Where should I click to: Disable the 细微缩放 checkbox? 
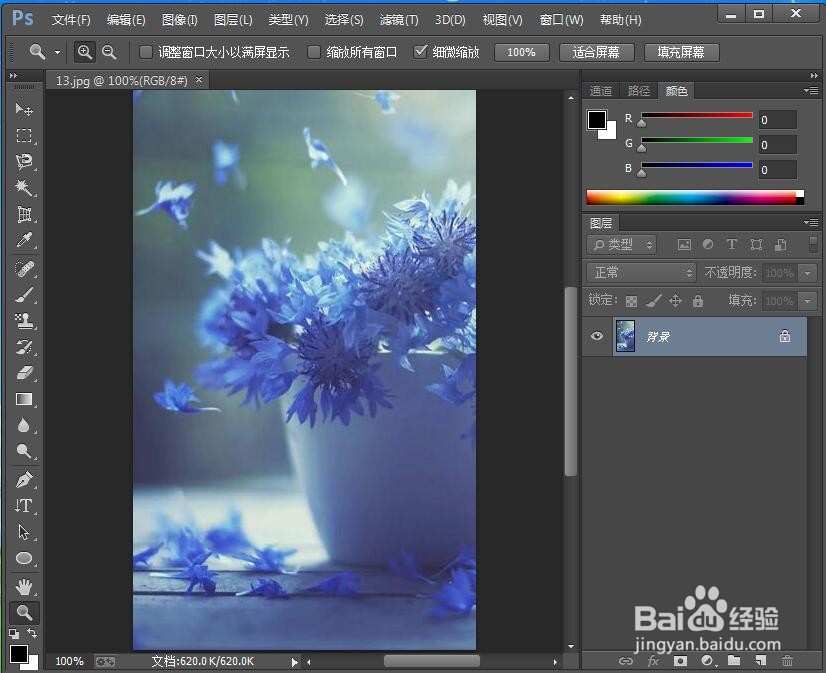pyautogui.click(x=422, y=52)
